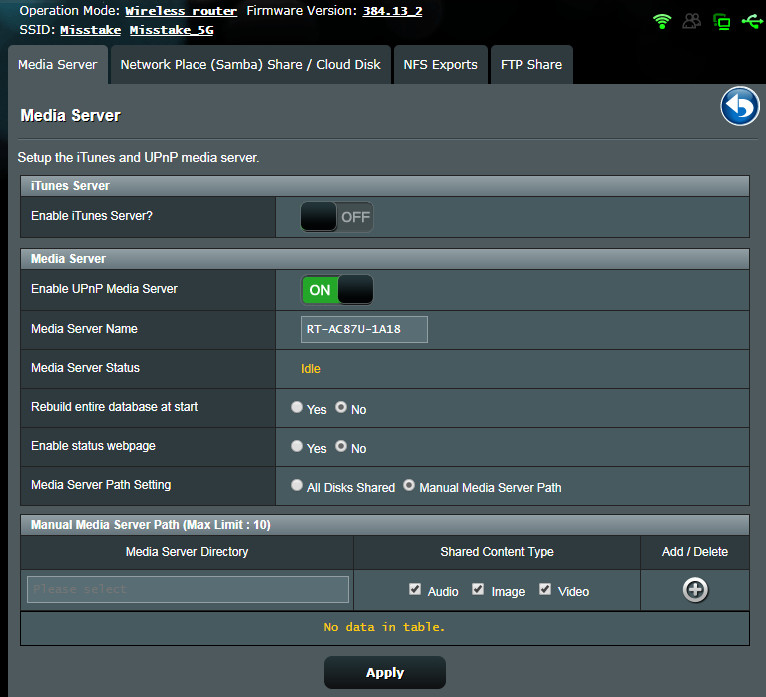Click the network map monitor icon
Screen dimensions: 766x697
coord(721,21)
